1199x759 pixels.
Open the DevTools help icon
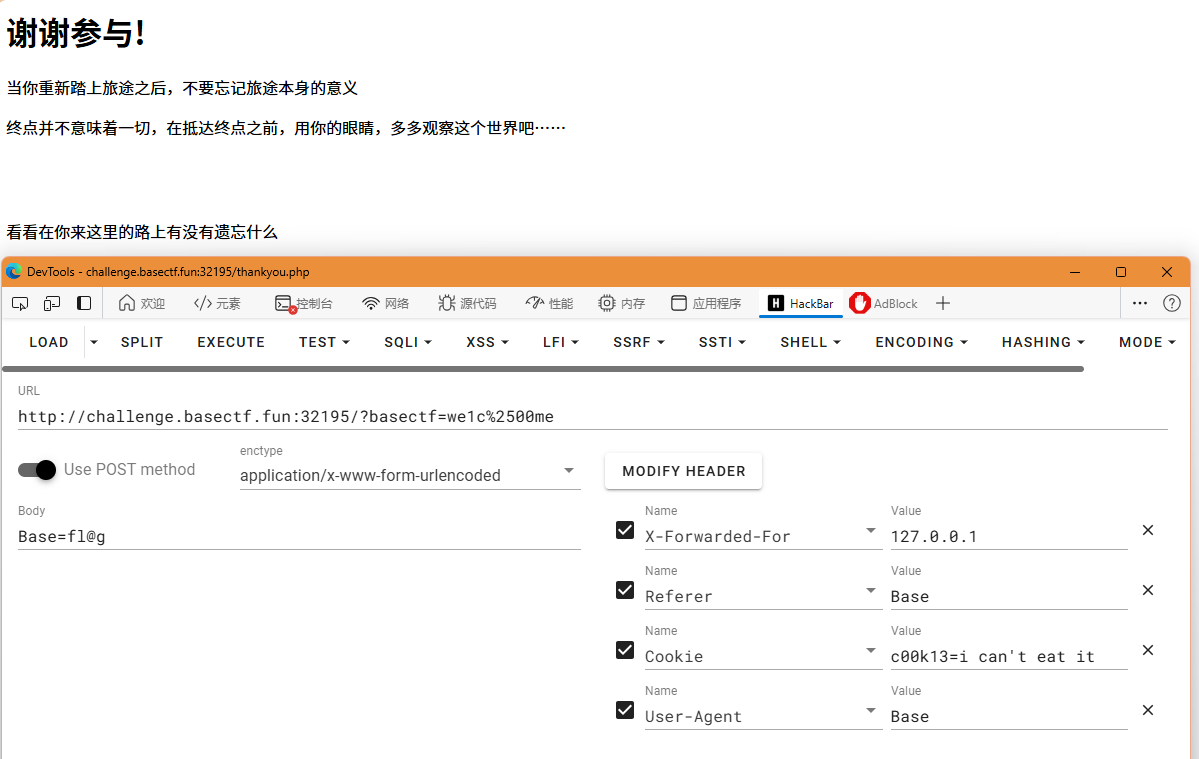(x=1172, y=303)
